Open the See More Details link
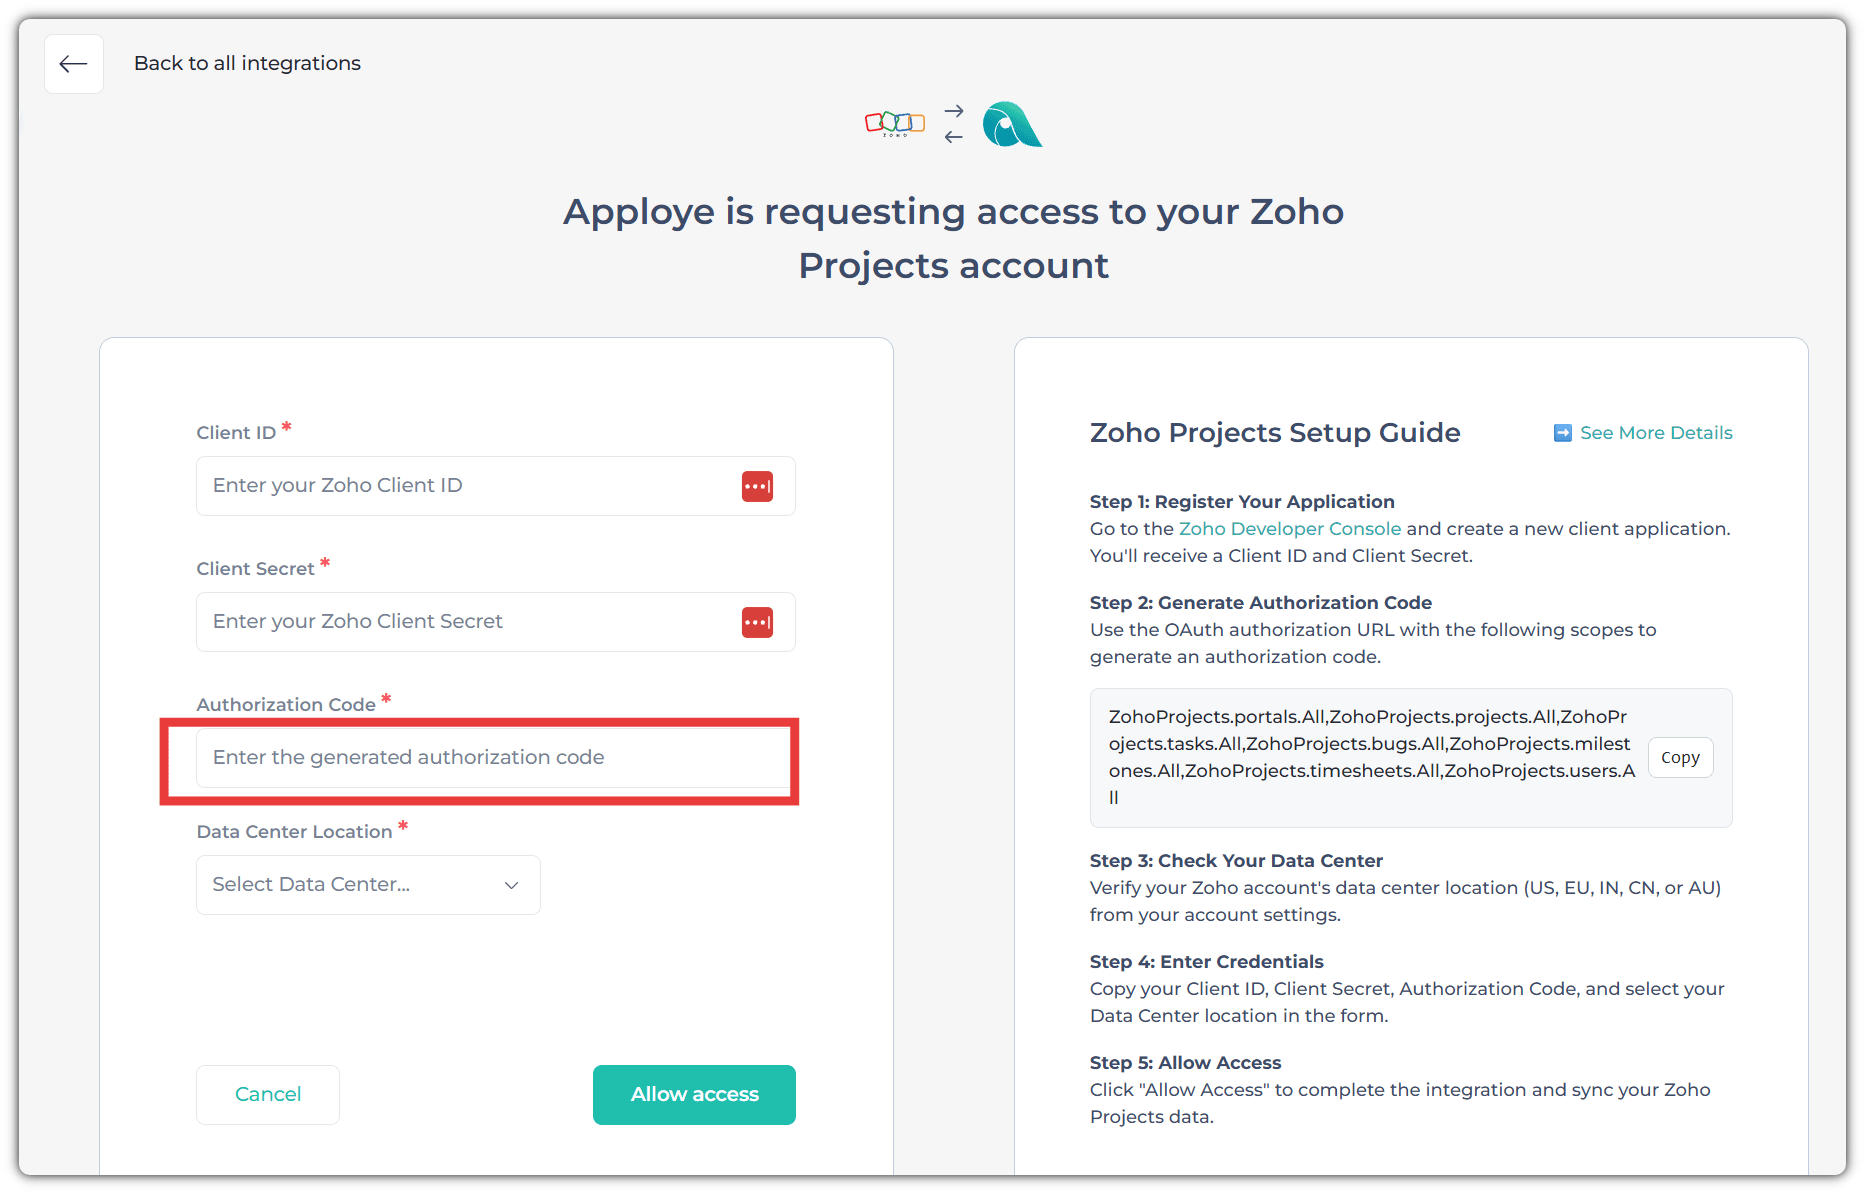 coord(1656,433)
